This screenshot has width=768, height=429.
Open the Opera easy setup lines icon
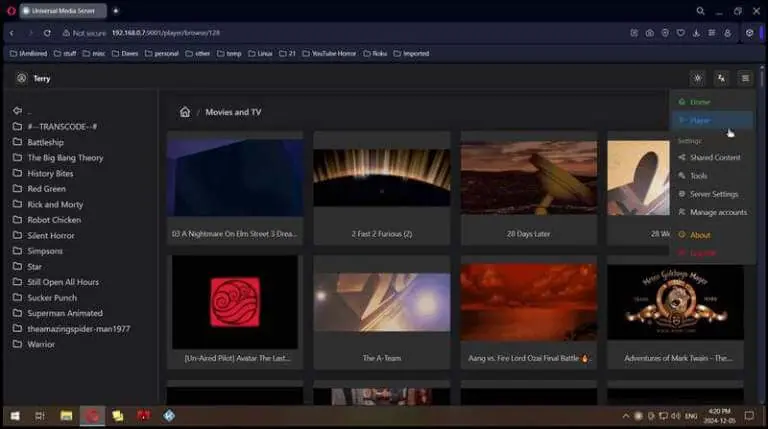712,33
